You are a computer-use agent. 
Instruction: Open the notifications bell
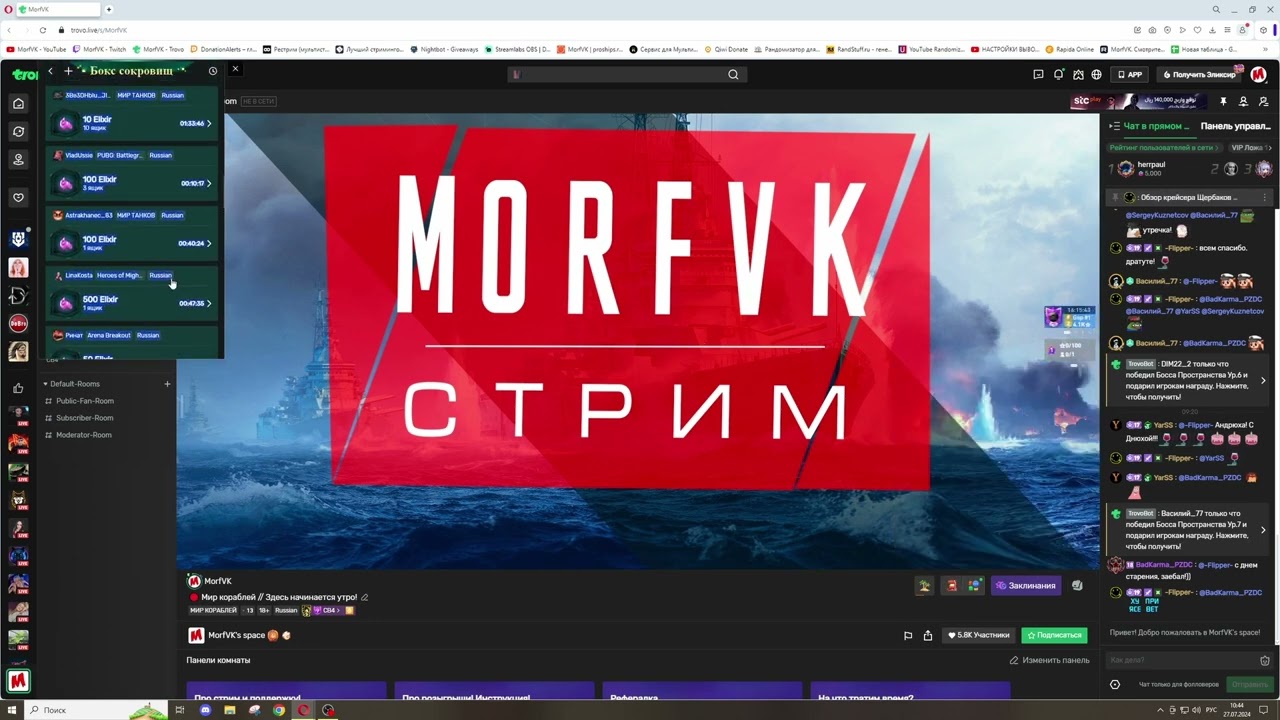(1058, 74)
